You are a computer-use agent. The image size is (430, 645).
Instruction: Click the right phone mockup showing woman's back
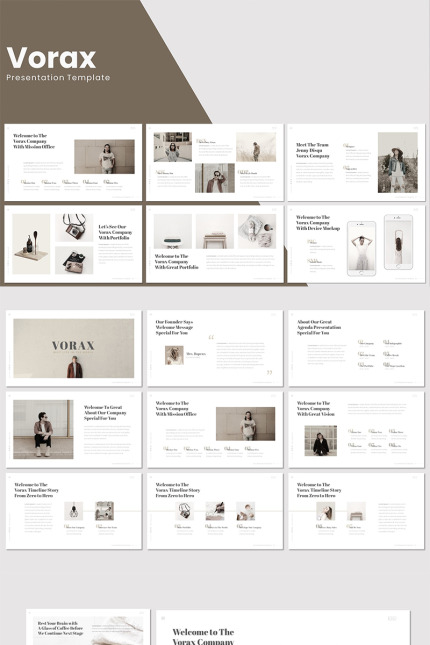[x=398, y=242]
